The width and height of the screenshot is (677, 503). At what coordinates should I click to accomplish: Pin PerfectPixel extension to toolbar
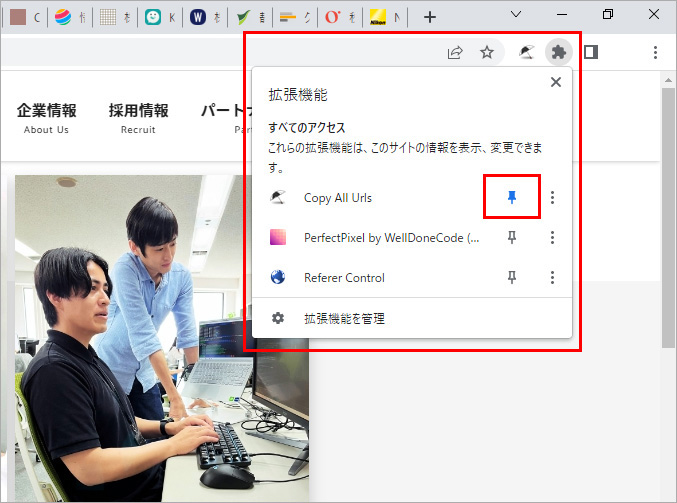[512, 237]
